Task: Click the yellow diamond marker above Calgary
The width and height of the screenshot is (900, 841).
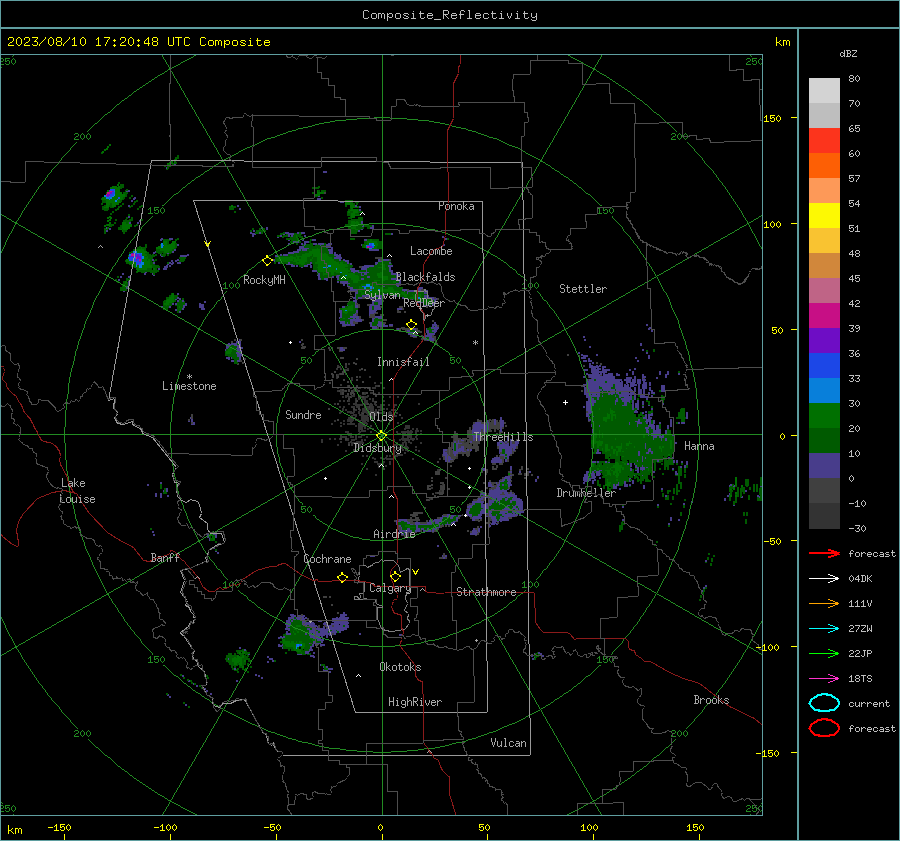Action: [395, 576]
